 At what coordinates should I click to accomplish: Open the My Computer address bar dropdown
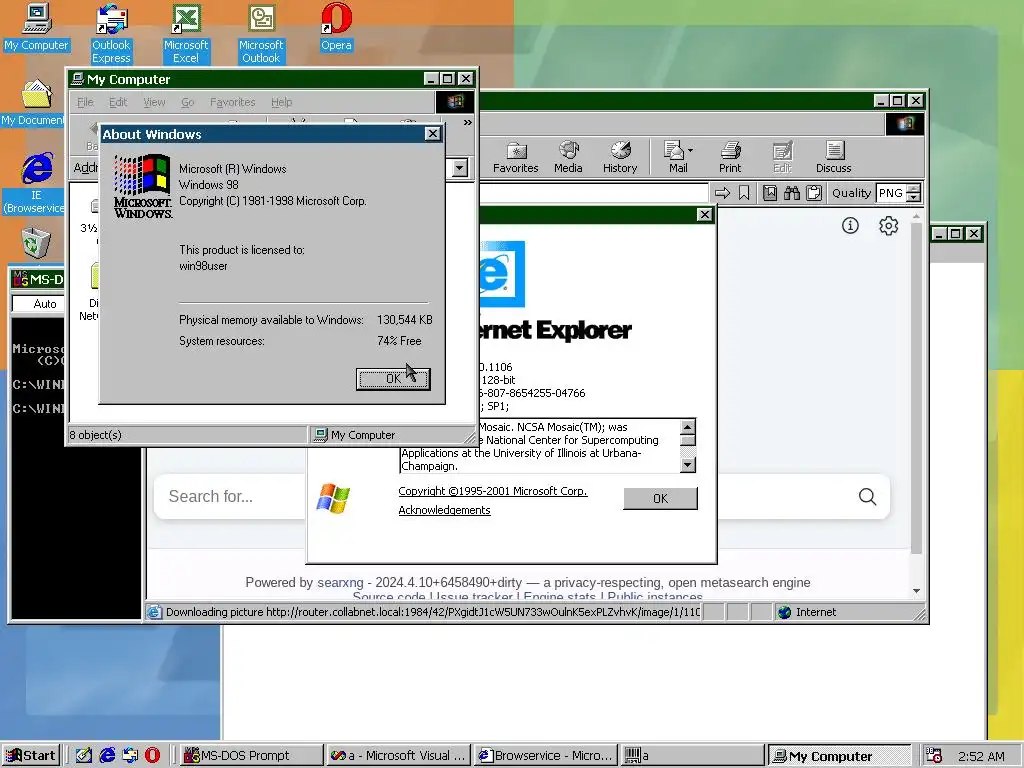(460, 168)
